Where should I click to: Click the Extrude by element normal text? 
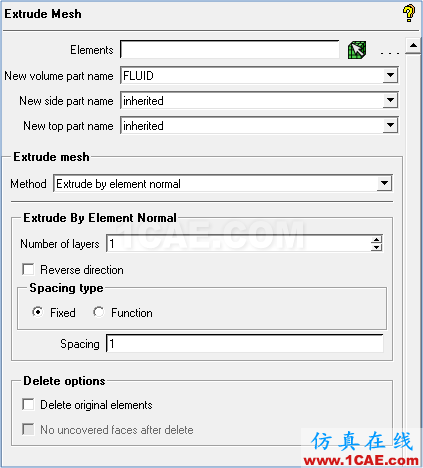118,184
